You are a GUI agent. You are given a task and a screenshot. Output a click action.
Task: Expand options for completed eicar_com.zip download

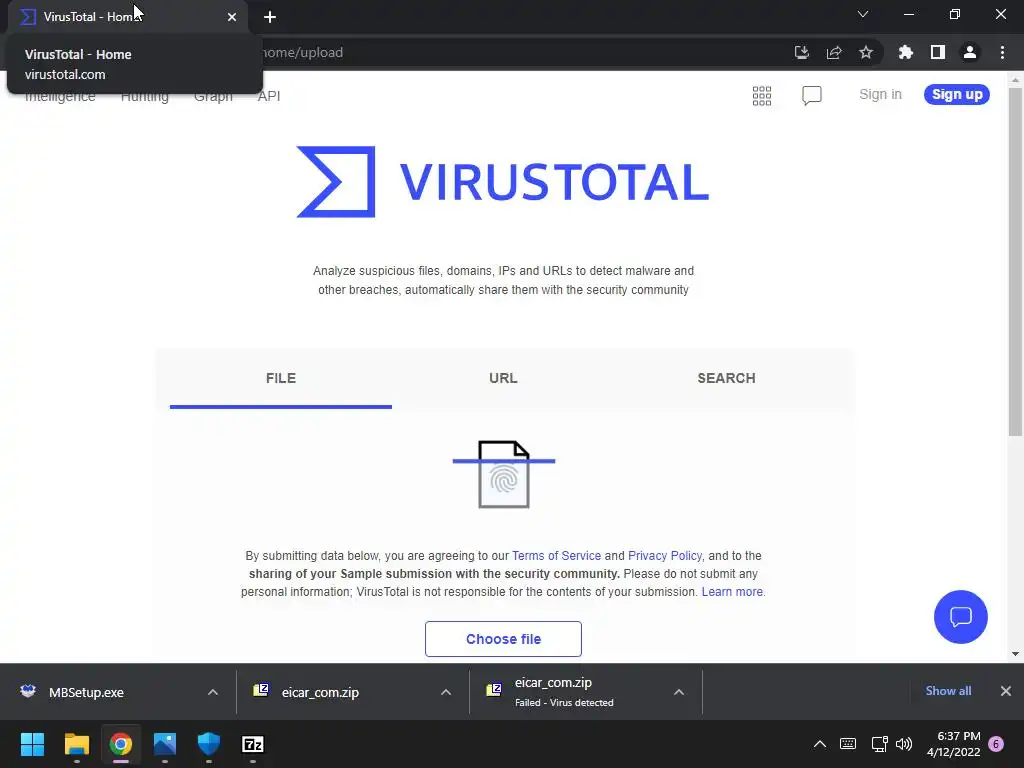tap(446, 692)
